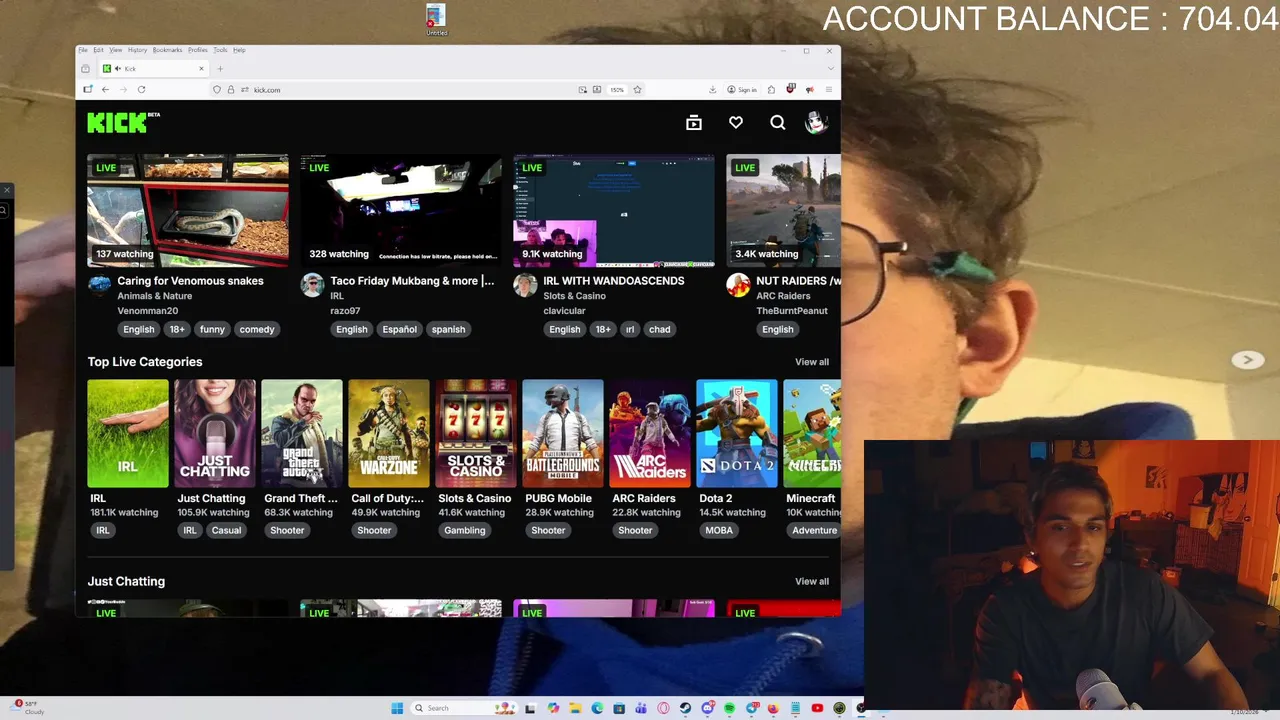Open the Firefox downloads icon
The width and height of the screenshot is (1280, 720).
pyautogui.click(x=713, y=90)
